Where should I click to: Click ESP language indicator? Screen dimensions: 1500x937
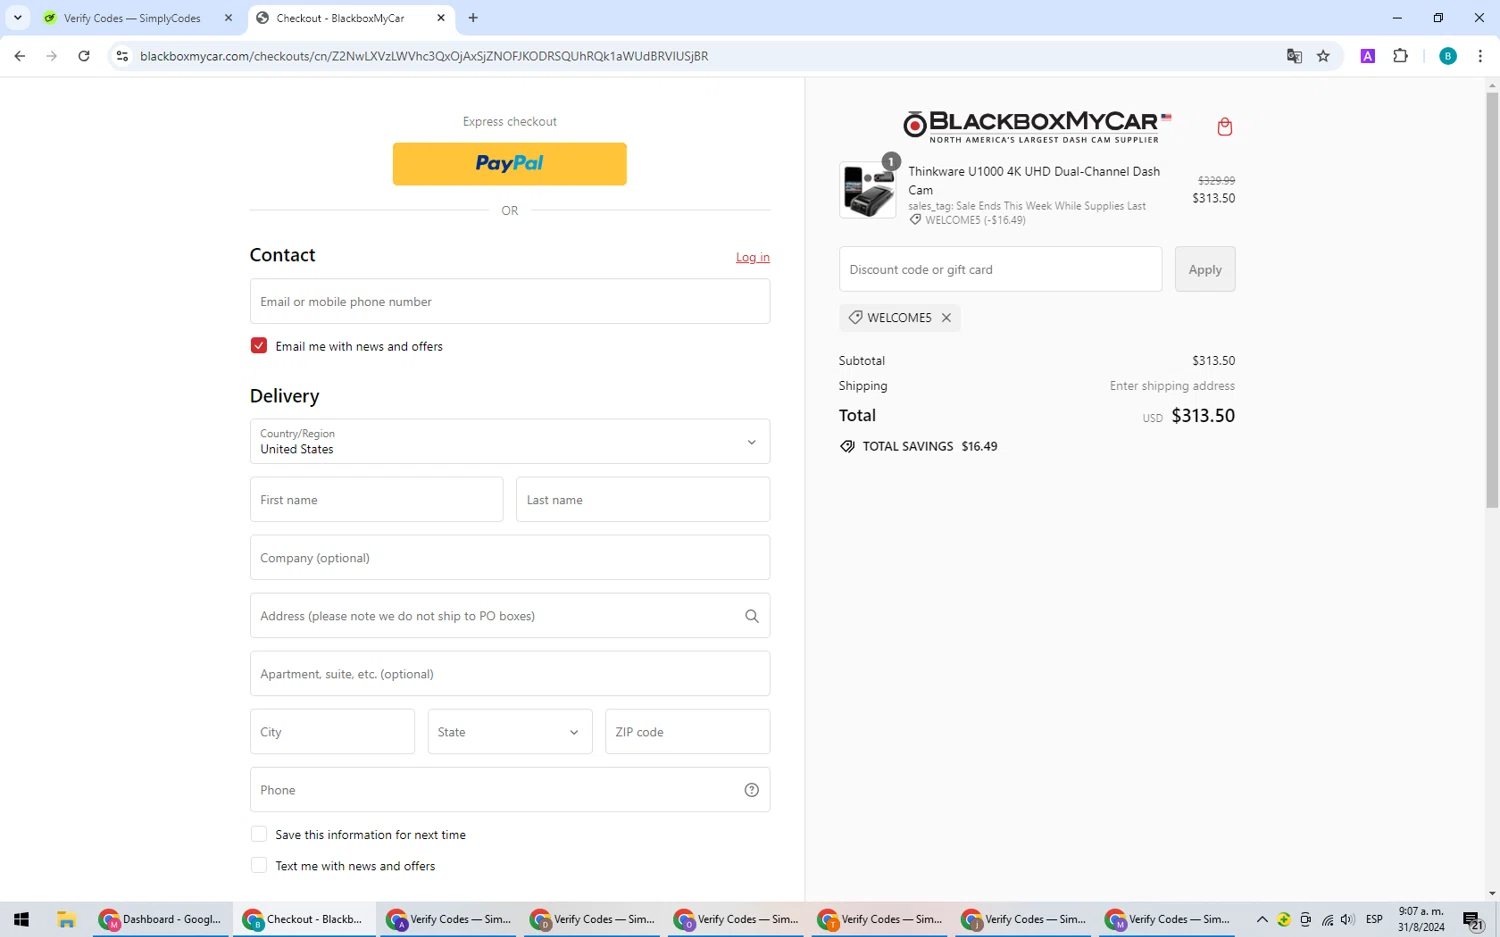1374,919
